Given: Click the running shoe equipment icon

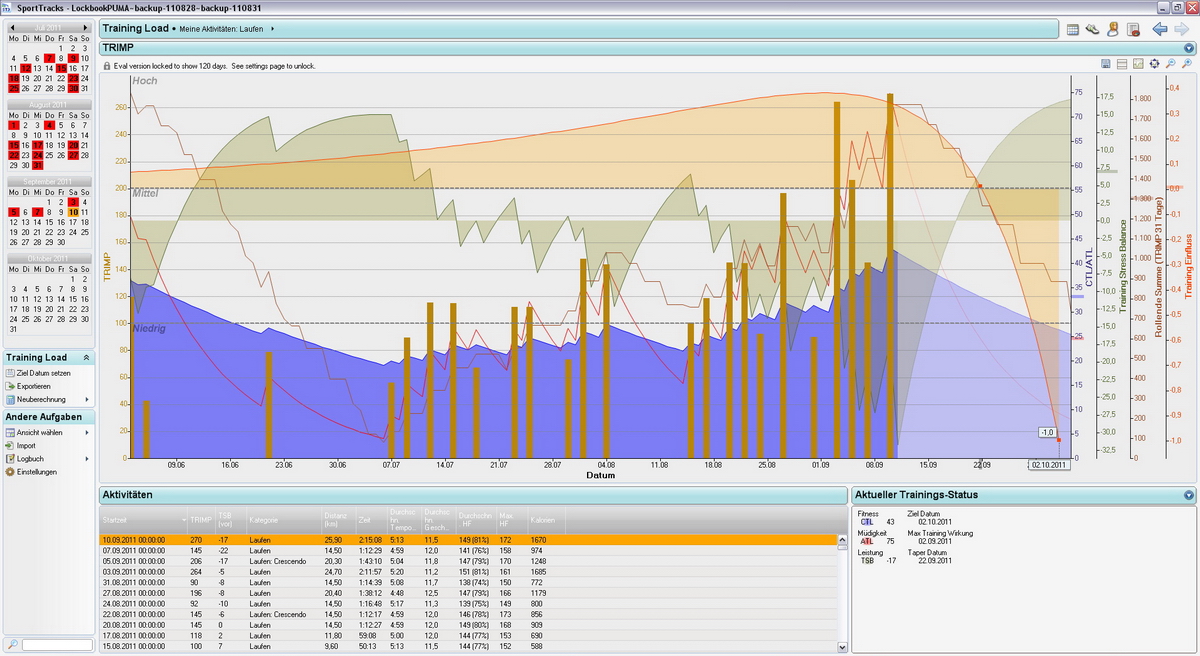Looking at the screenshot, I should click(1093, 29).
